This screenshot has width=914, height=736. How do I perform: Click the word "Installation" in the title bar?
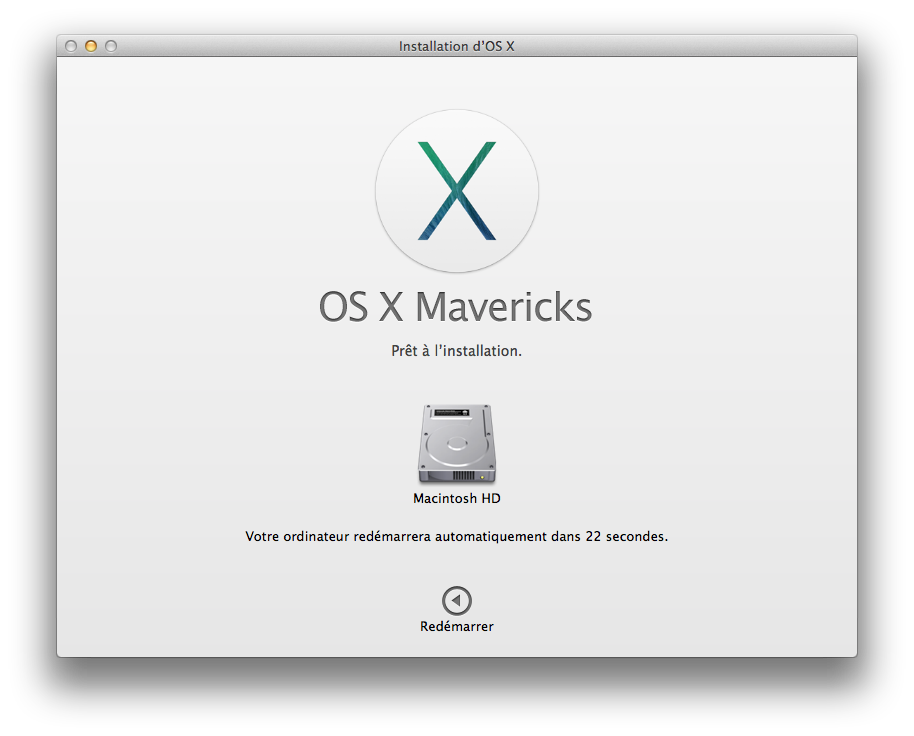(x=433, y=46)
